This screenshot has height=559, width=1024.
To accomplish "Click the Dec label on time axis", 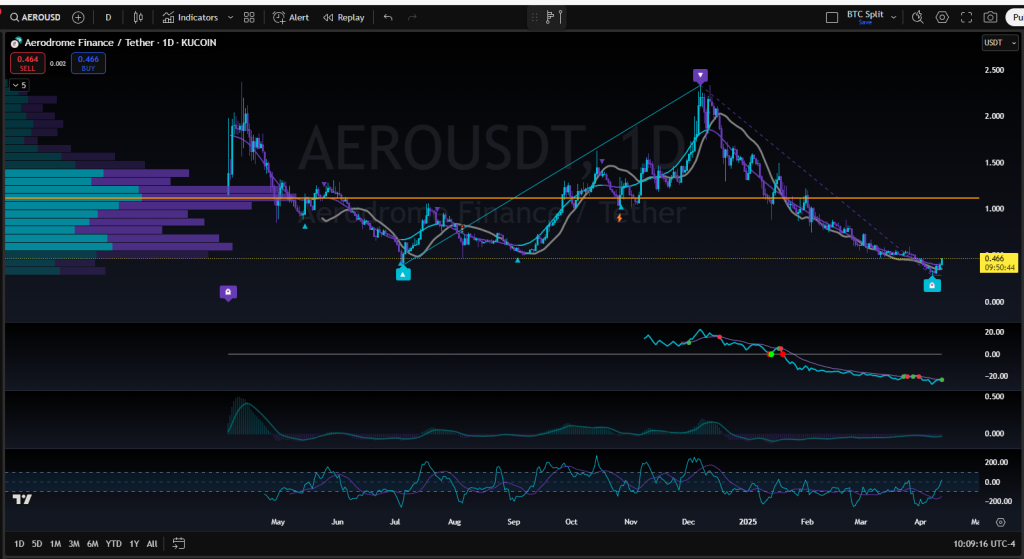I will [688, 522].
